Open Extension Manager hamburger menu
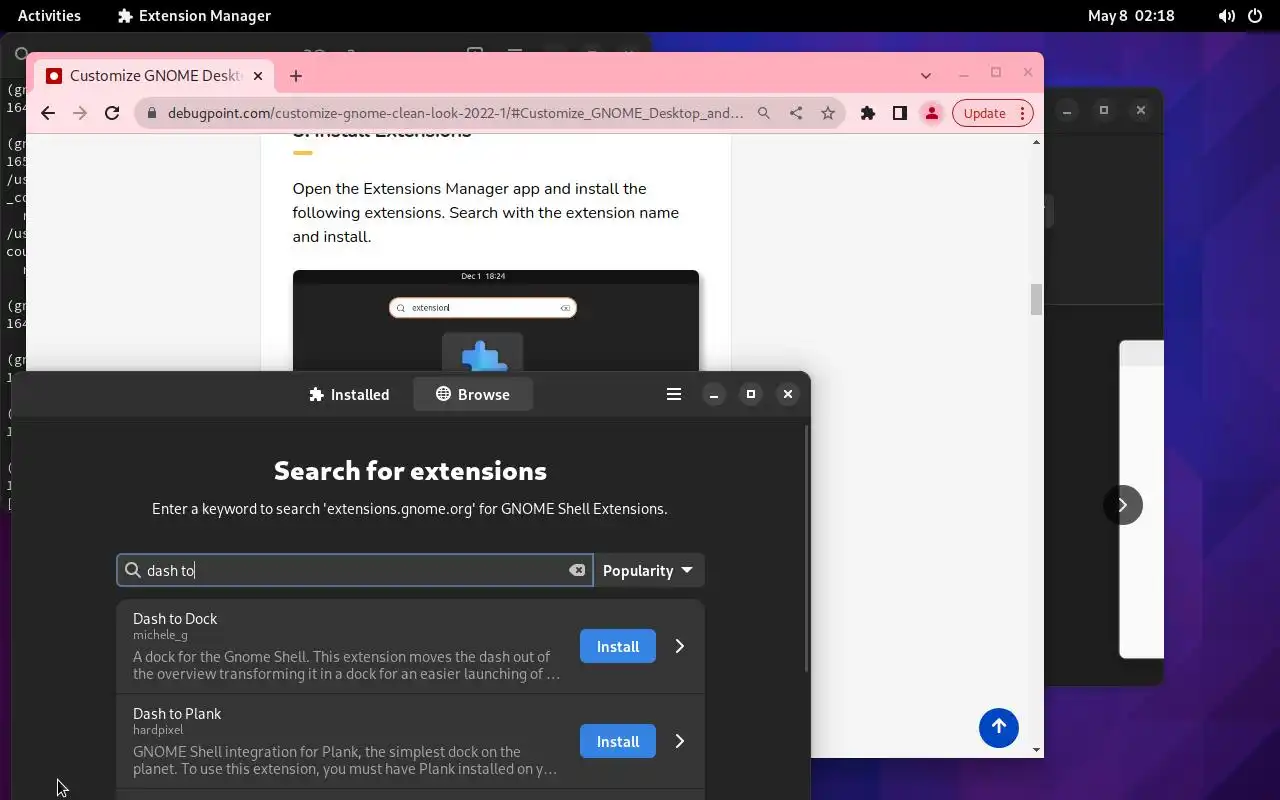 [x=674, y=395]
